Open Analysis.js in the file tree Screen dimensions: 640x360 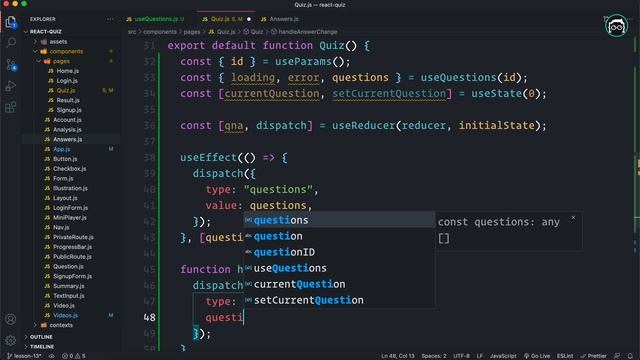click(x=67, y=129)
